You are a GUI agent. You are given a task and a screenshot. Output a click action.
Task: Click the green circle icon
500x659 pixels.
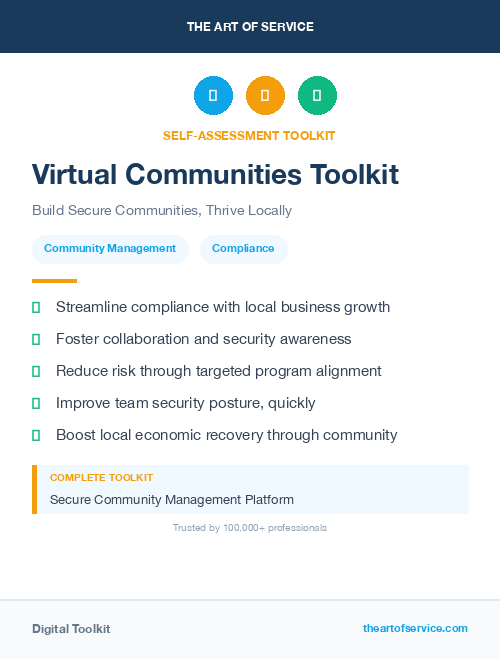coord(317,95)
